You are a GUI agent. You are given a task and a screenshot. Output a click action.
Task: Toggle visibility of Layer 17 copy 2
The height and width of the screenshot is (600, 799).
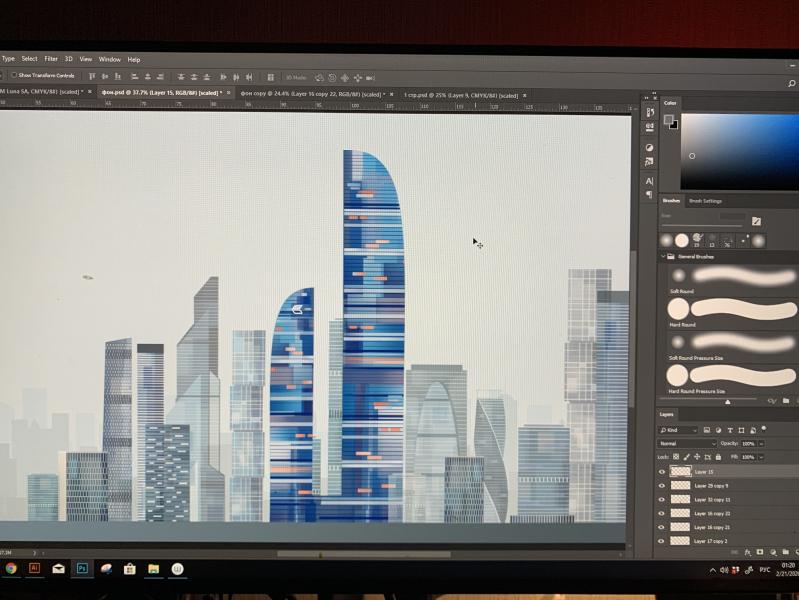tap(661, 541)
